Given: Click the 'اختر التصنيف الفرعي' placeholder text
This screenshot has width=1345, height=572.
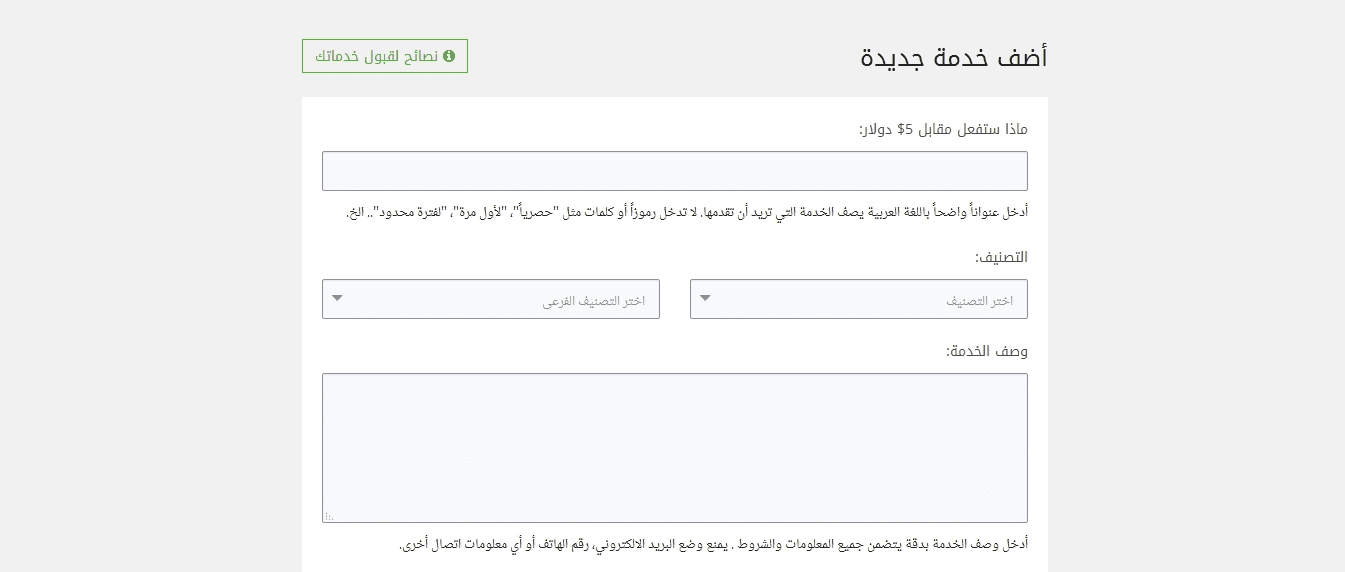Looking at the screenshot, I should [x=594, y=301].
